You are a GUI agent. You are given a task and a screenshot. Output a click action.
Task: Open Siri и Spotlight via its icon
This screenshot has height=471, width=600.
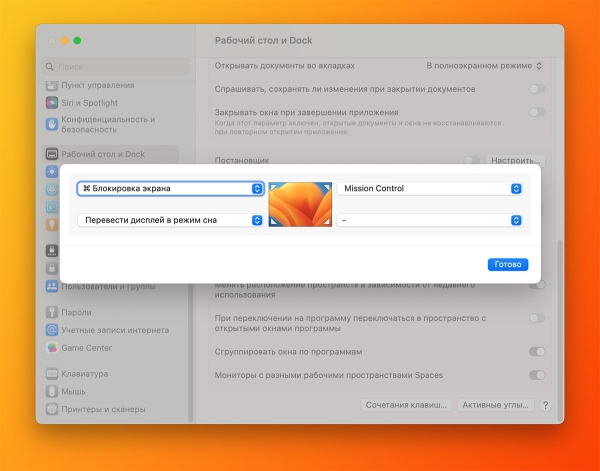click(x=52, y=102)
